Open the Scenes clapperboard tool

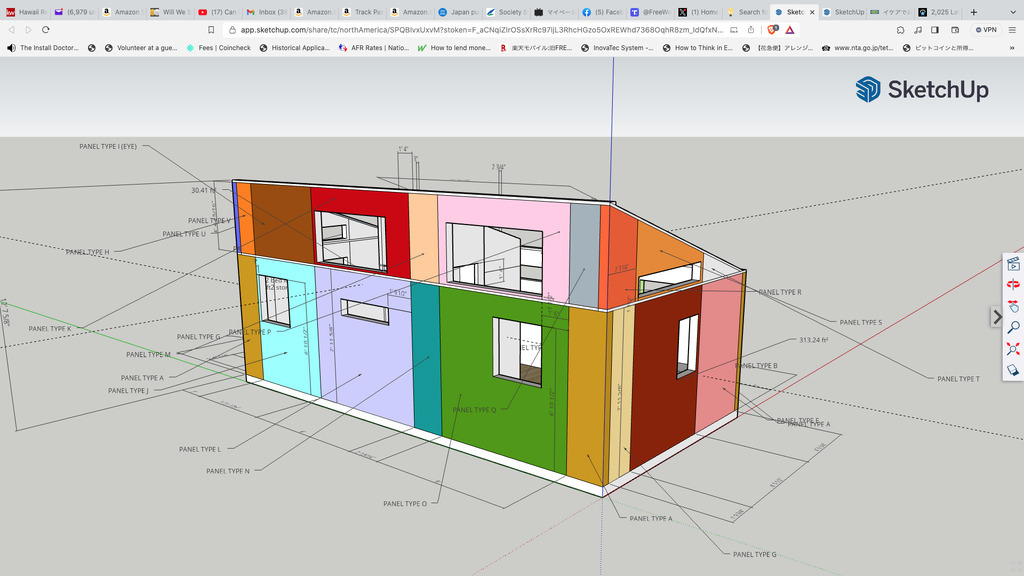1012,264
